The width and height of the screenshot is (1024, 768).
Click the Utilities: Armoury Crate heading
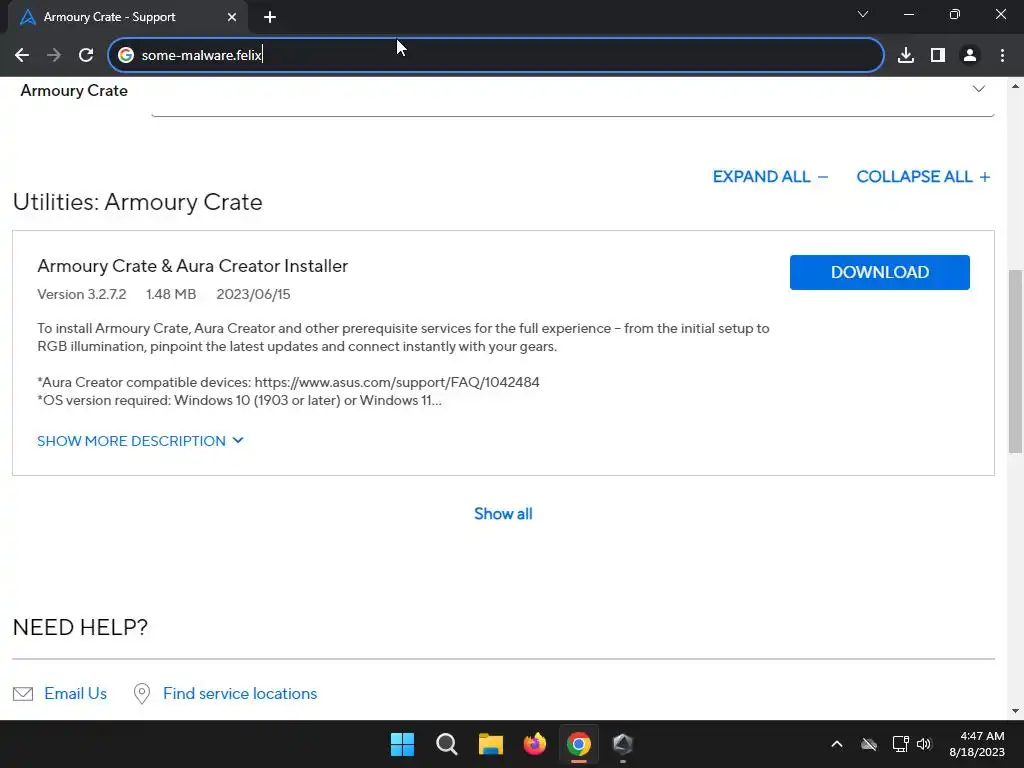[x=138, y=202]
